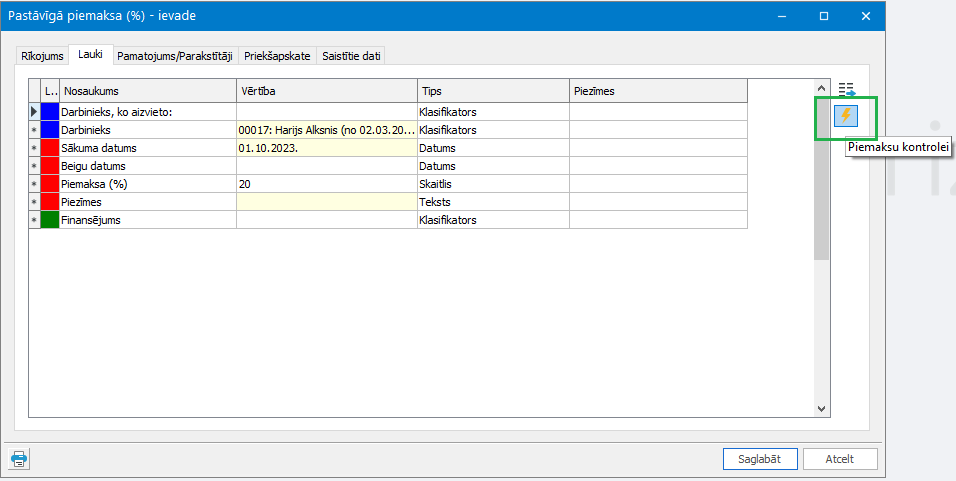The image size is (956, 481).
Task: Click the printer icon in bottom left
Action: click(x=20, y=459)
